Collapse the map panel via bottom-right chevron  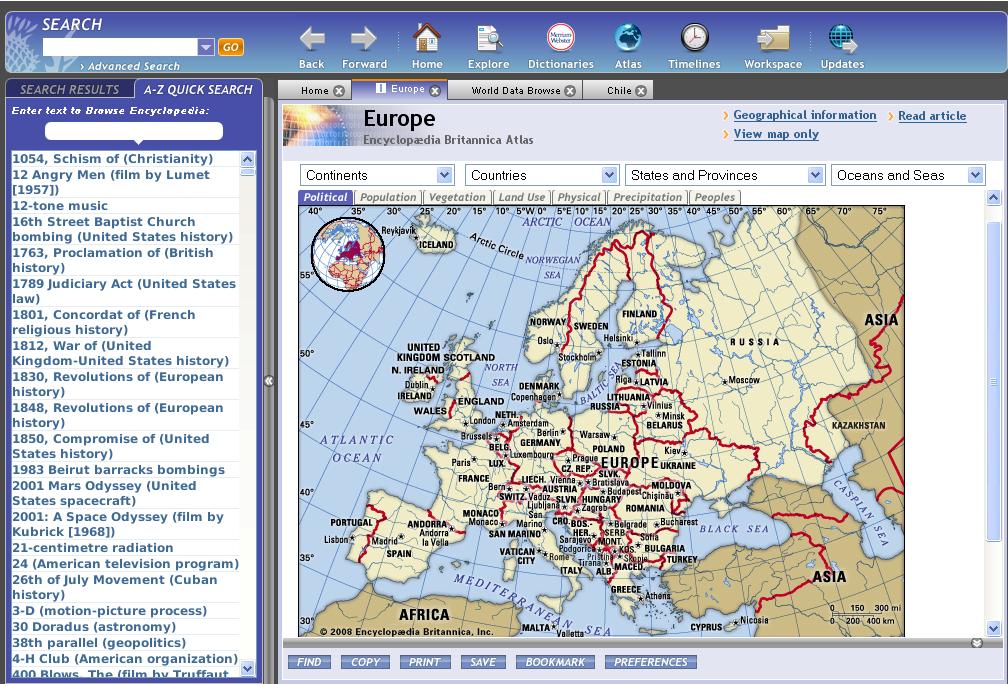pos(976,643)
